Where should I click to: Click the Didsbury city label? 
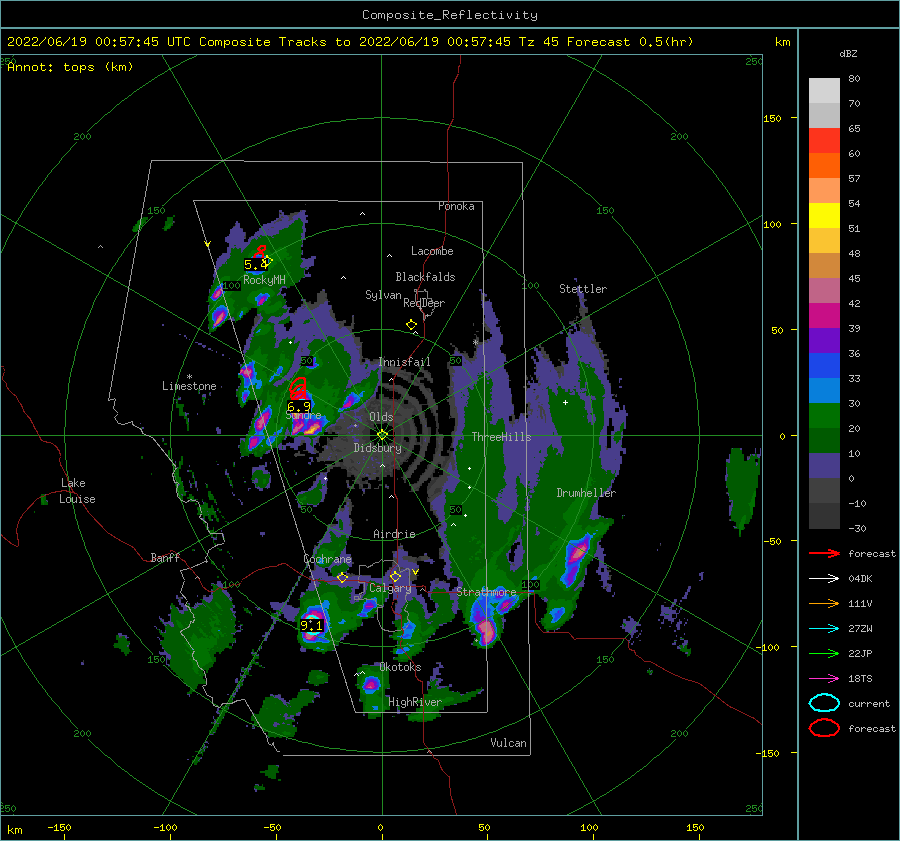[377, 448]
